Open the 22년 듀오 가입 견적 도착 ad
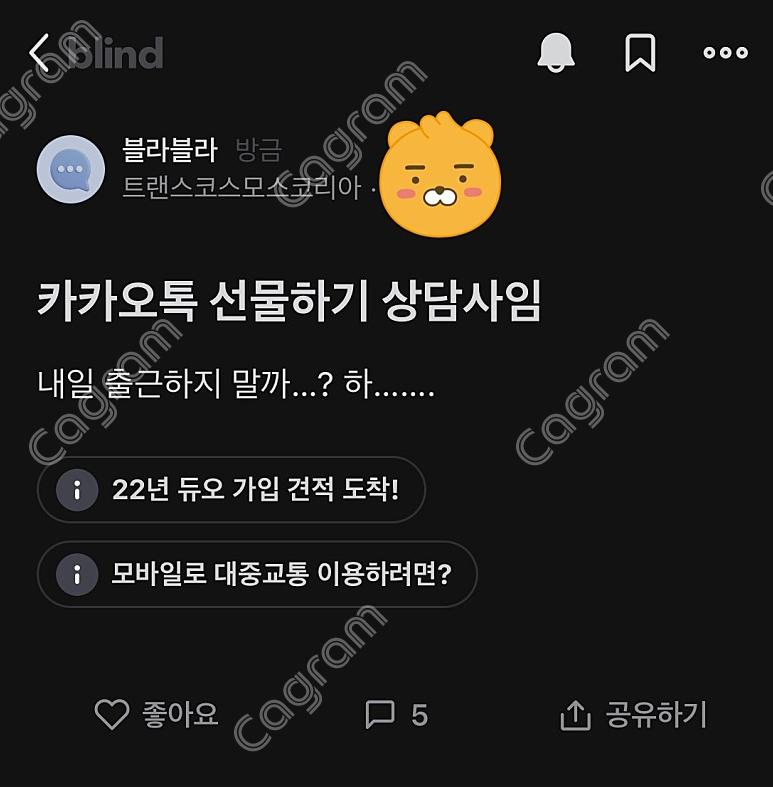Viewport: 773px width, 787px height. (x=231, y=489)
